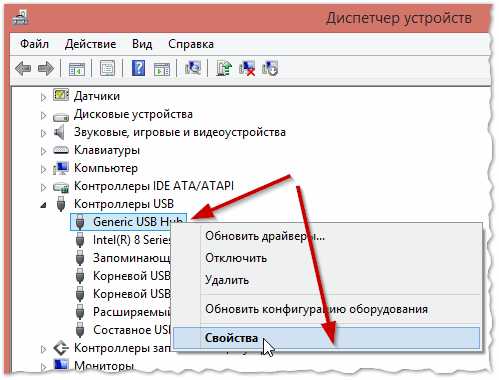Click Scan for hardware changes icon

193,68
